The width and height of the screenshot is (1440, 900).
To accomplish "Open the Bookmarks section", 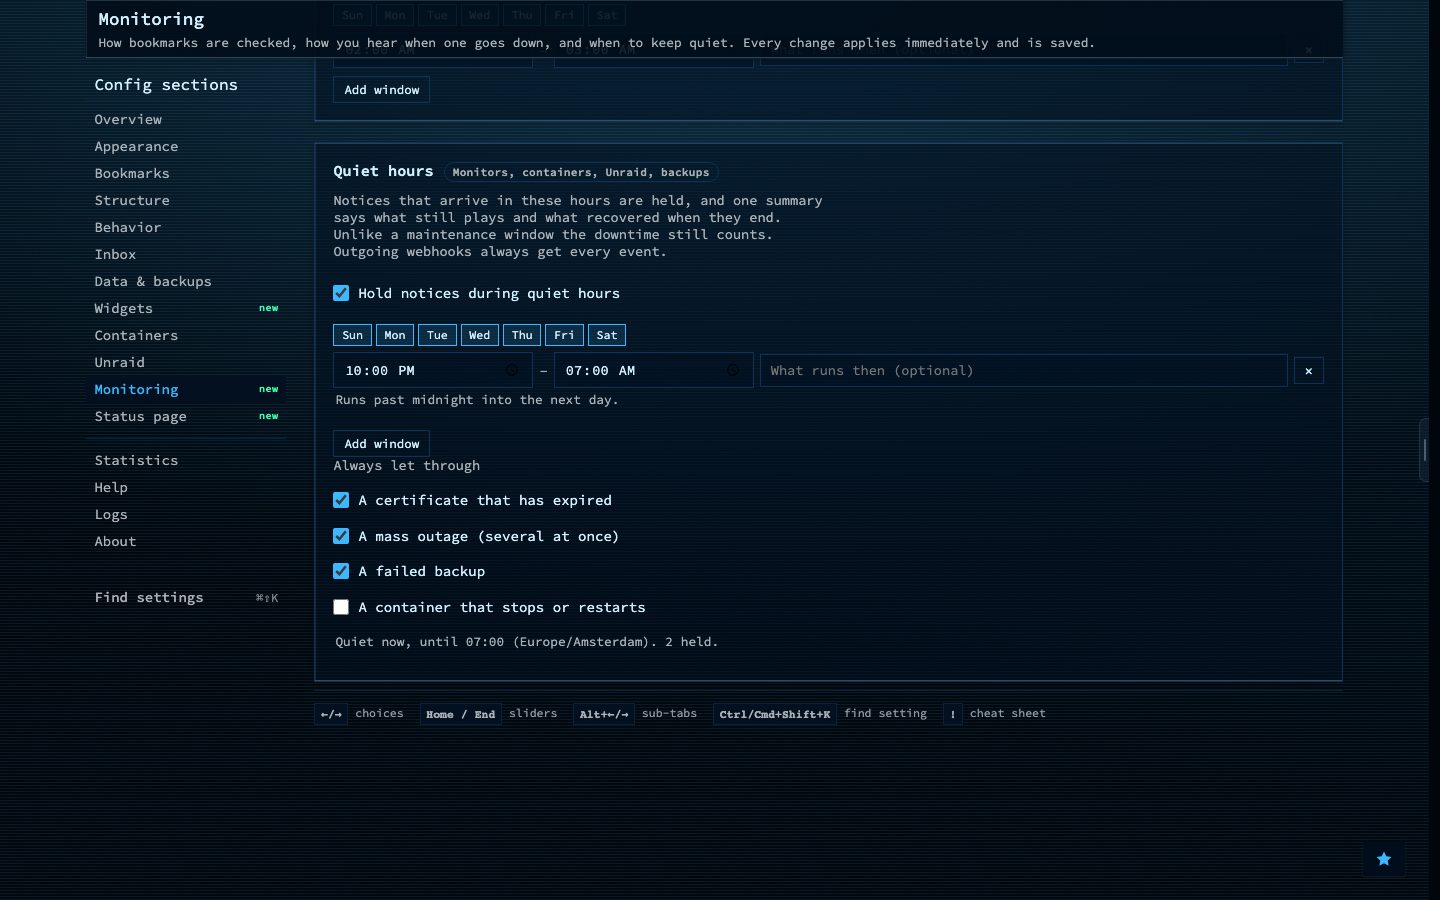I will [187, 173].
